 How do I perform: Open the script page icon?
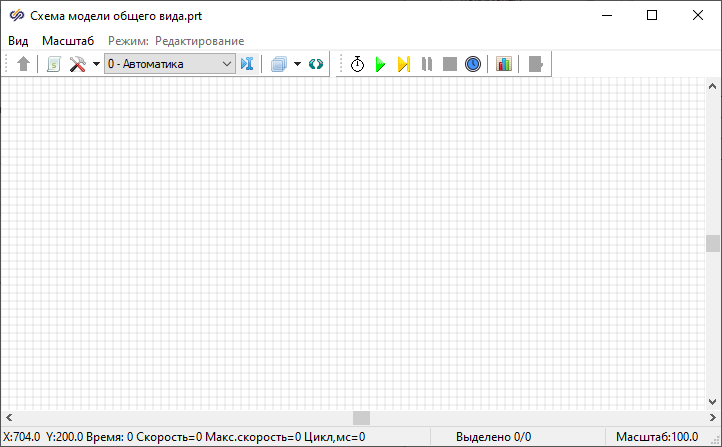click(54, 64)
